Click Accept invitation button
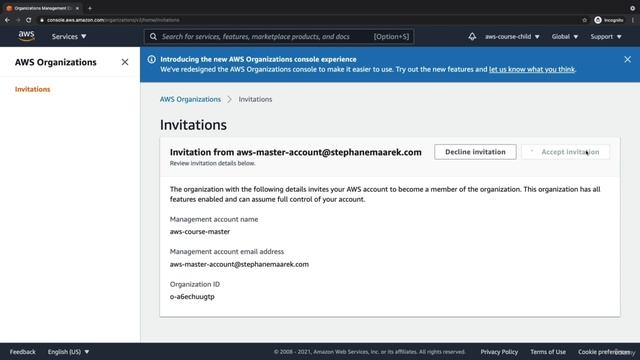The image size is (640, 360). coord(566,152)
